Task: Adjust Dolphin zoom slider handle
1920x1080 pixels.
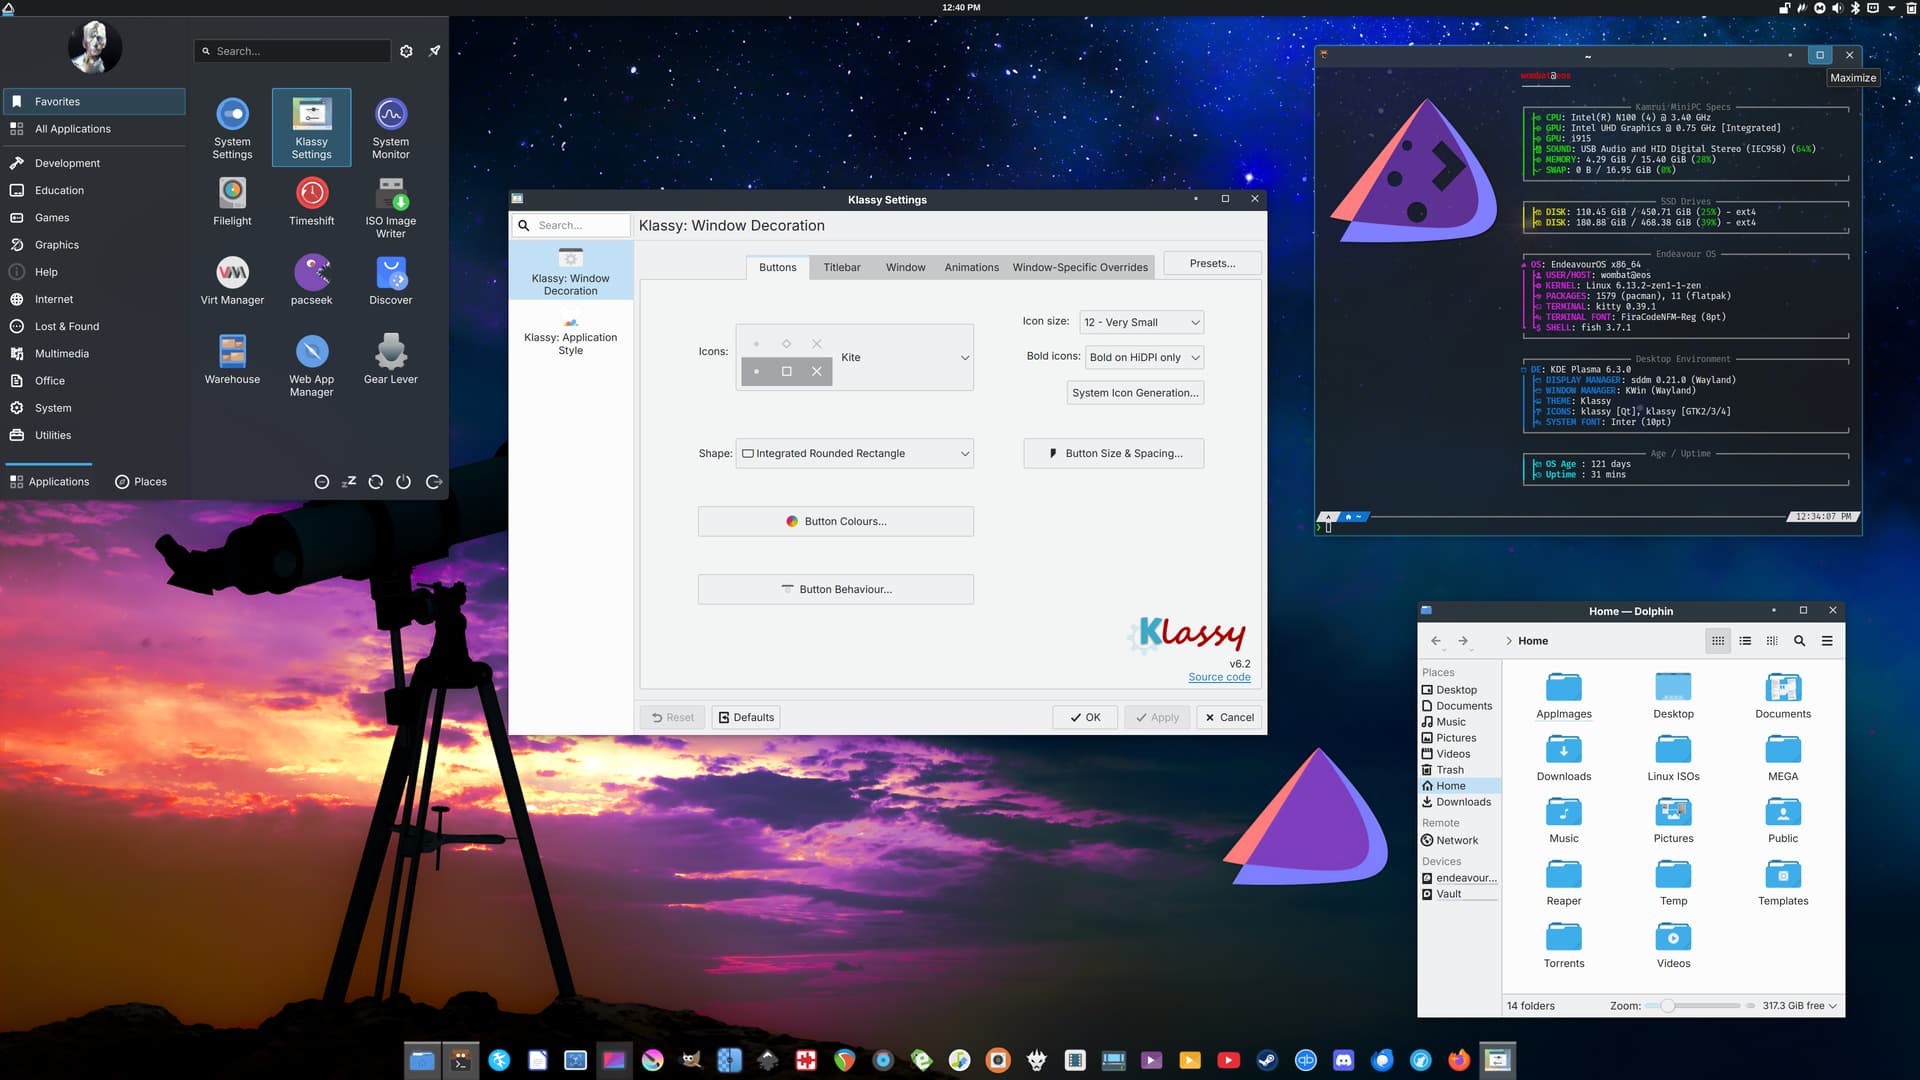Action: [x=1668, y=1006]
